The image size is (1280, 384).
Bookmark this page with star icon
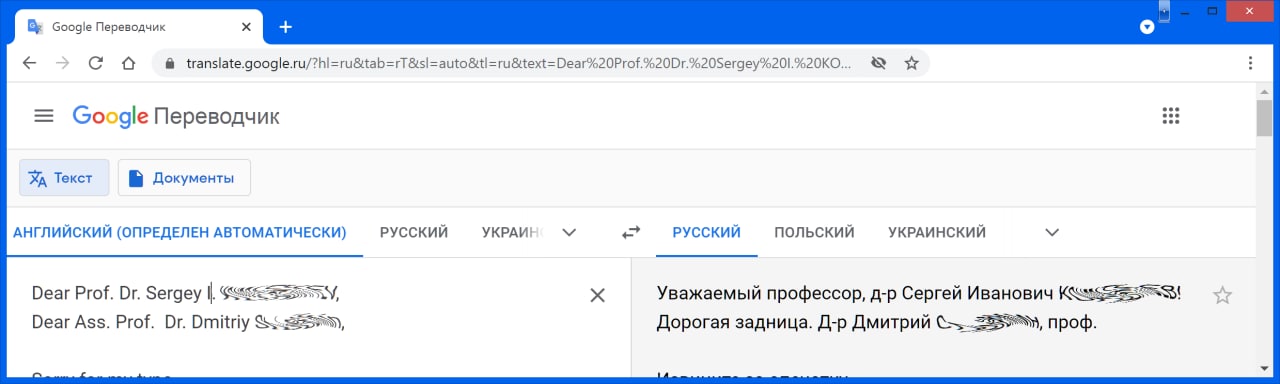click(x=911, y=63)
